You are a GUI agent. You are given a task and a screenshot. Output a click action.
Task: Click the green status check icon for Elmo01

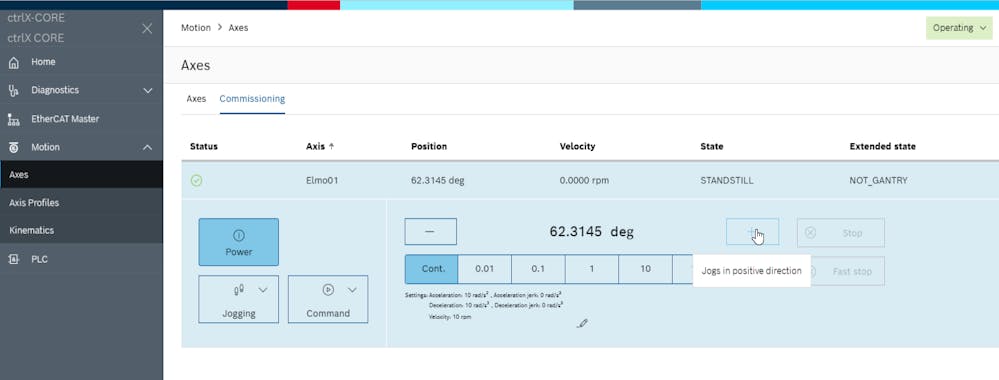pos(196,180)
